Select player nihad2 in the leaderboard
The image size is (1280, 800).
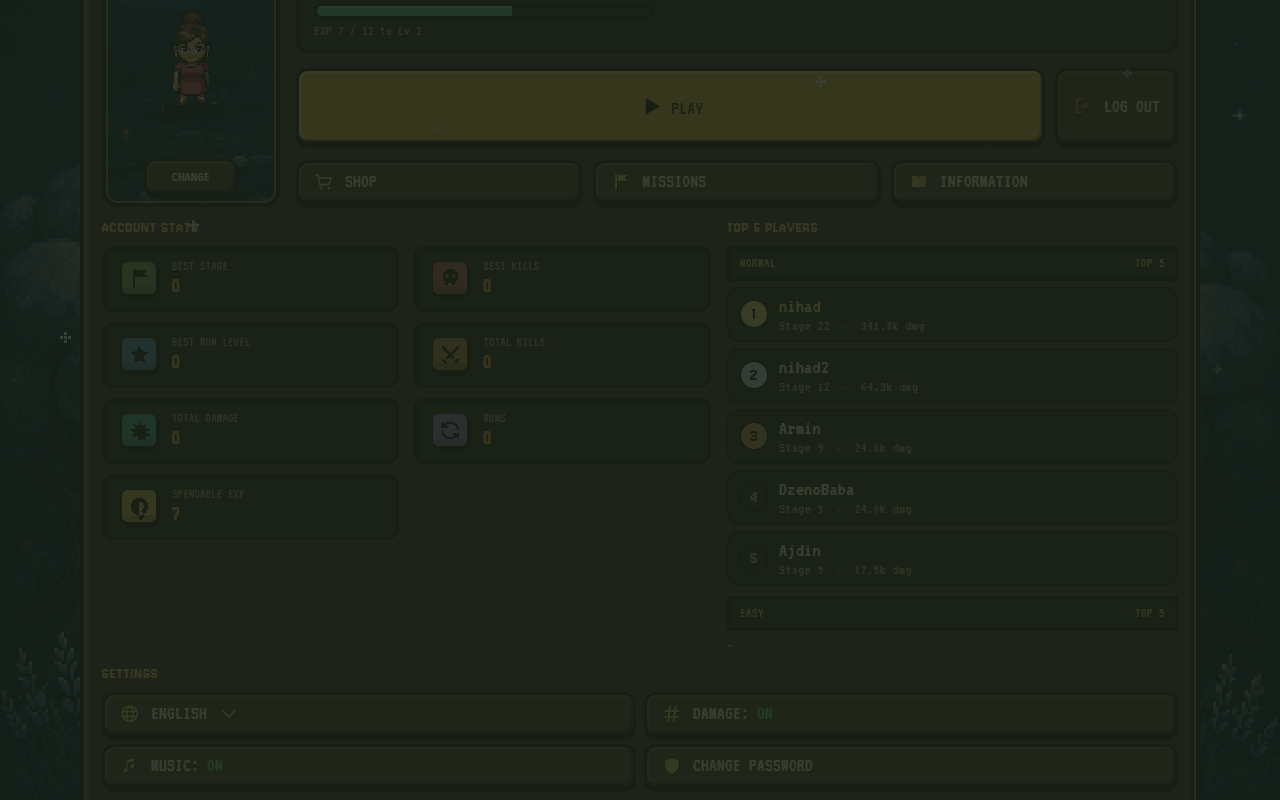click(952, 375)
